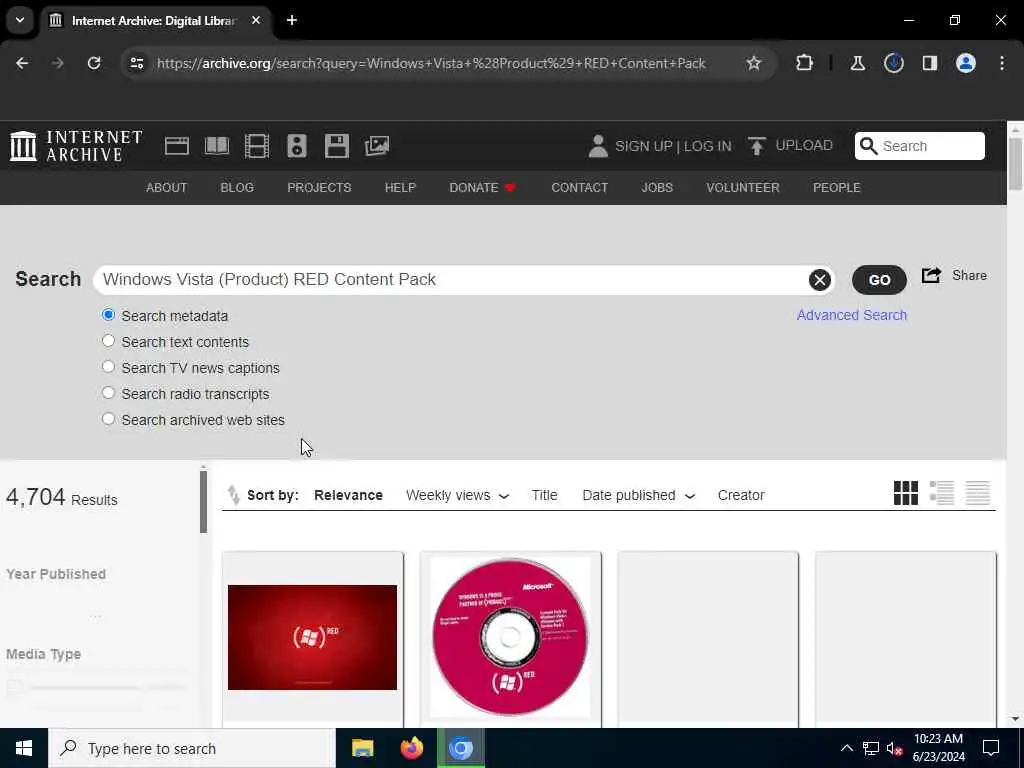
Task: Sort results by Title
Action: tap(545, 495)
